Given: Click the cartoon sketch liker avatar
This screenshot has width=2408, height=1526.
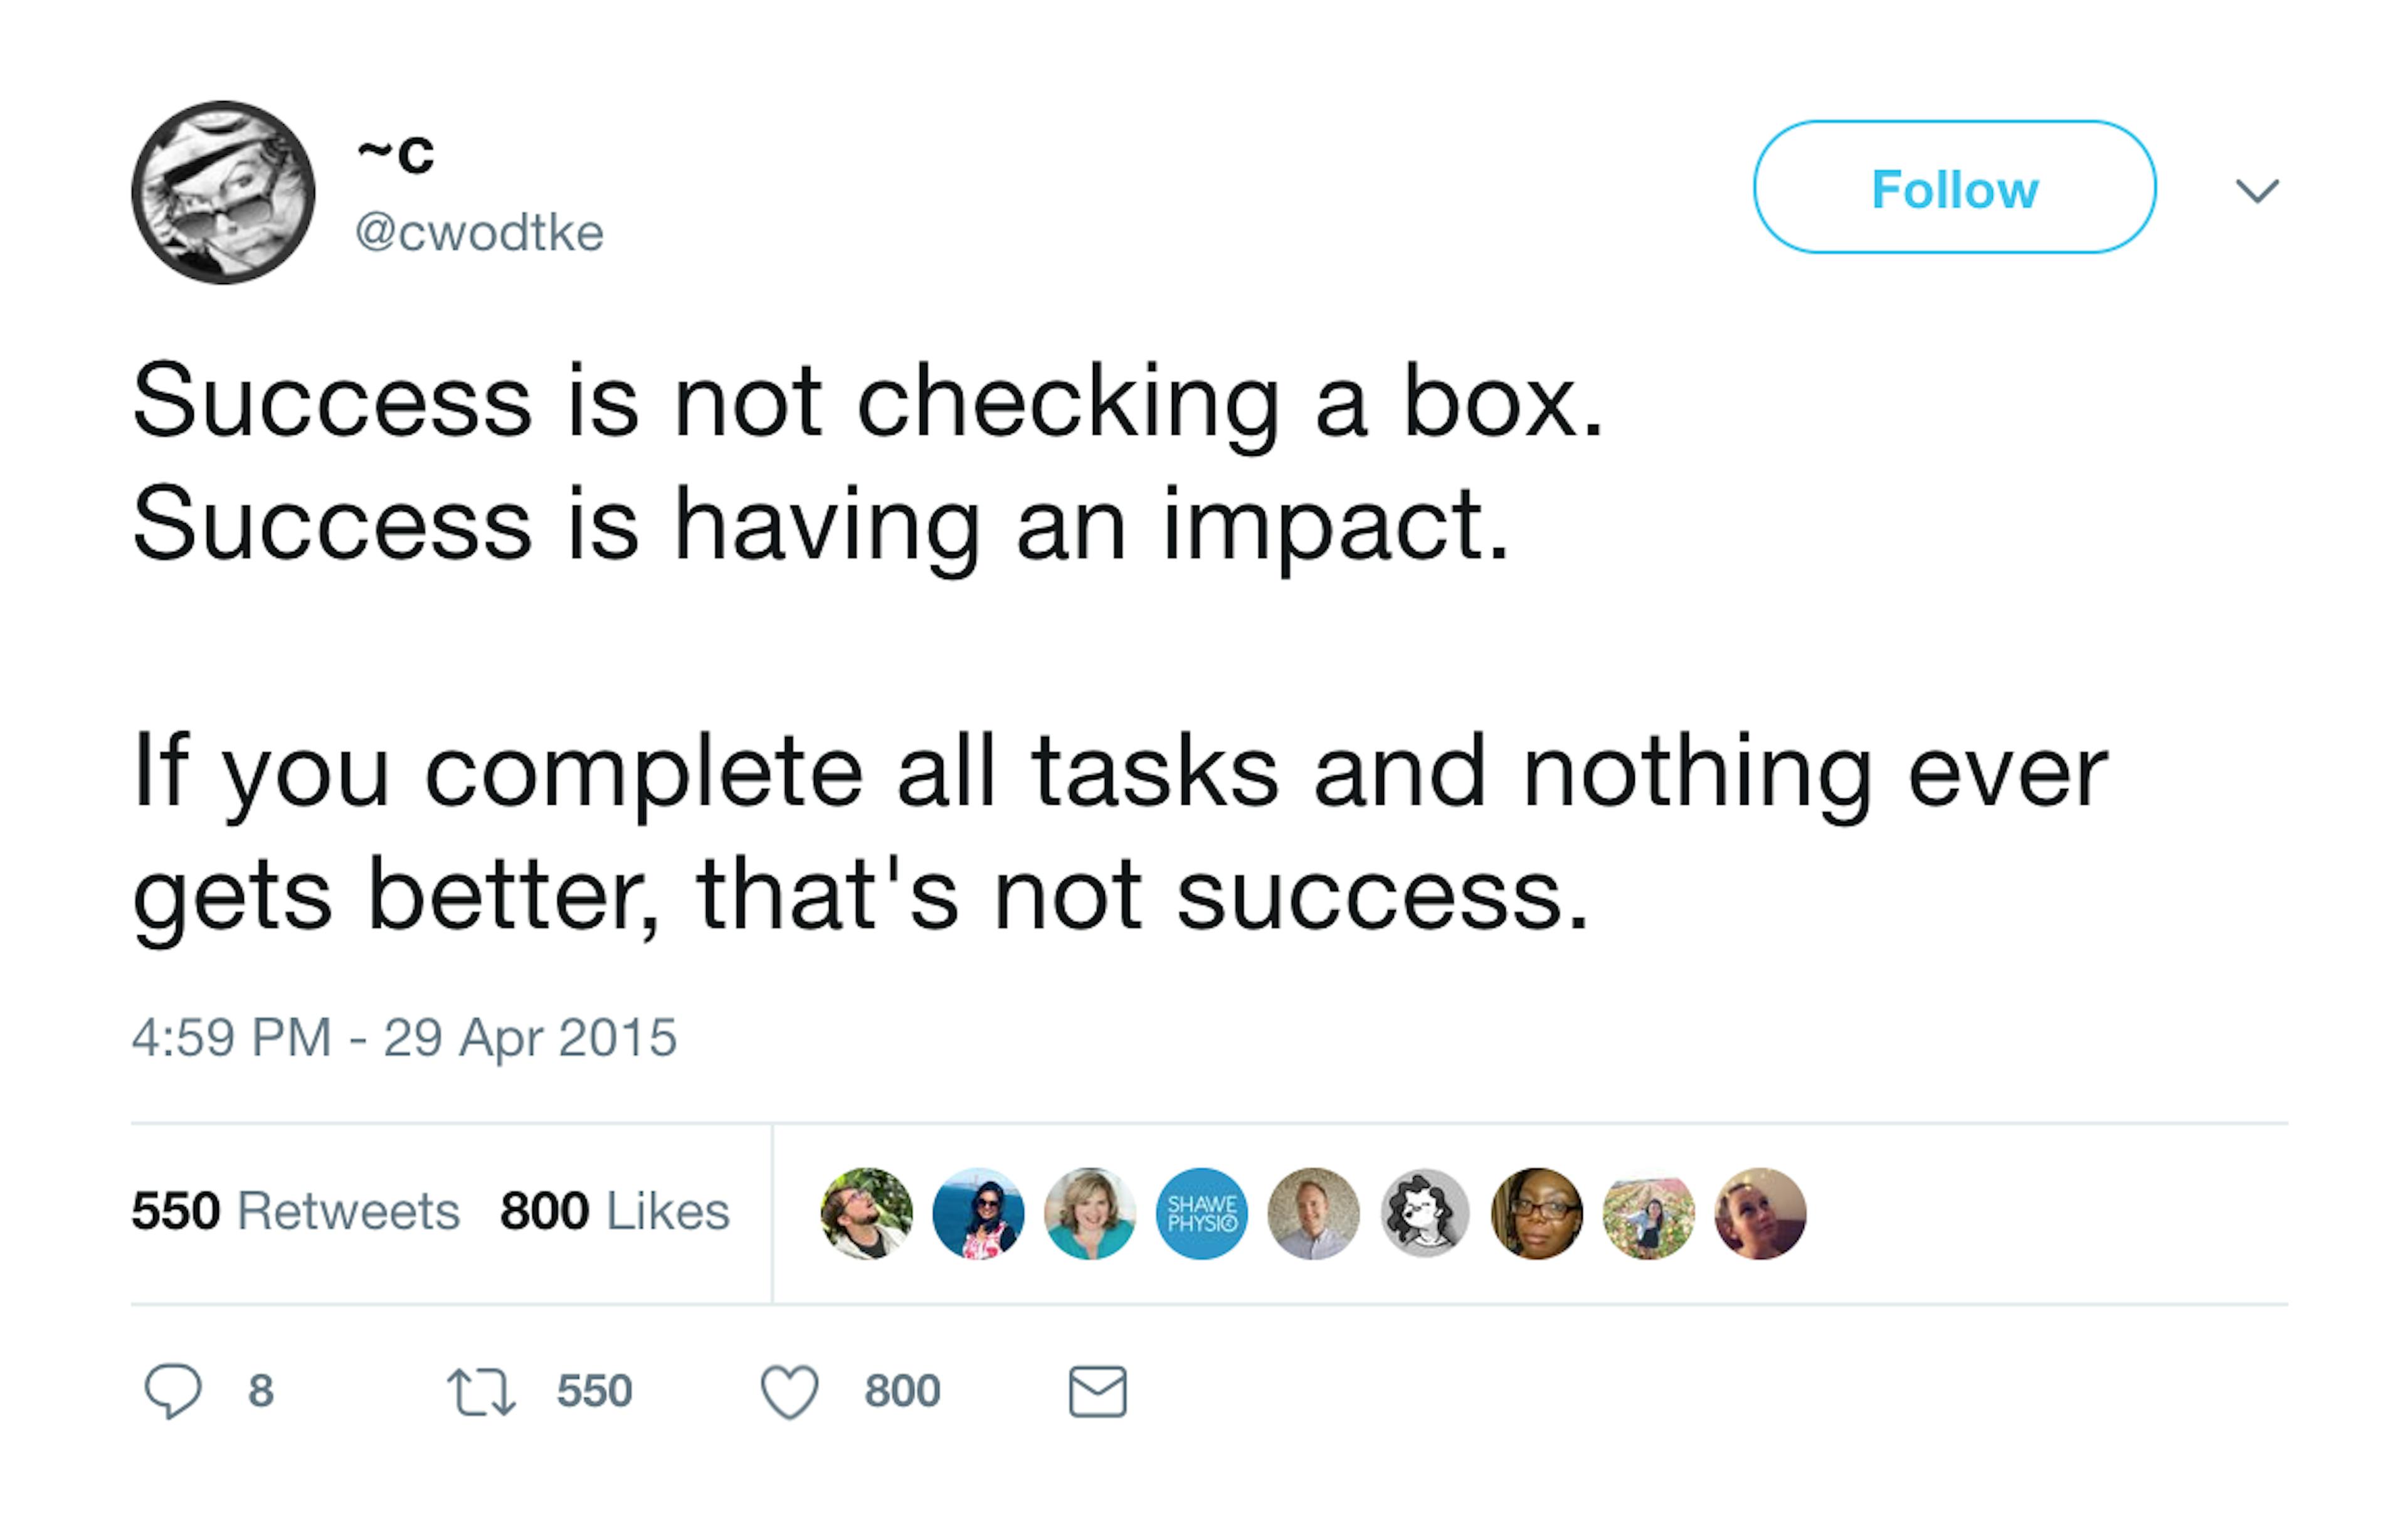Looking at the screenshot, I should click(x=1425, y=1213).
